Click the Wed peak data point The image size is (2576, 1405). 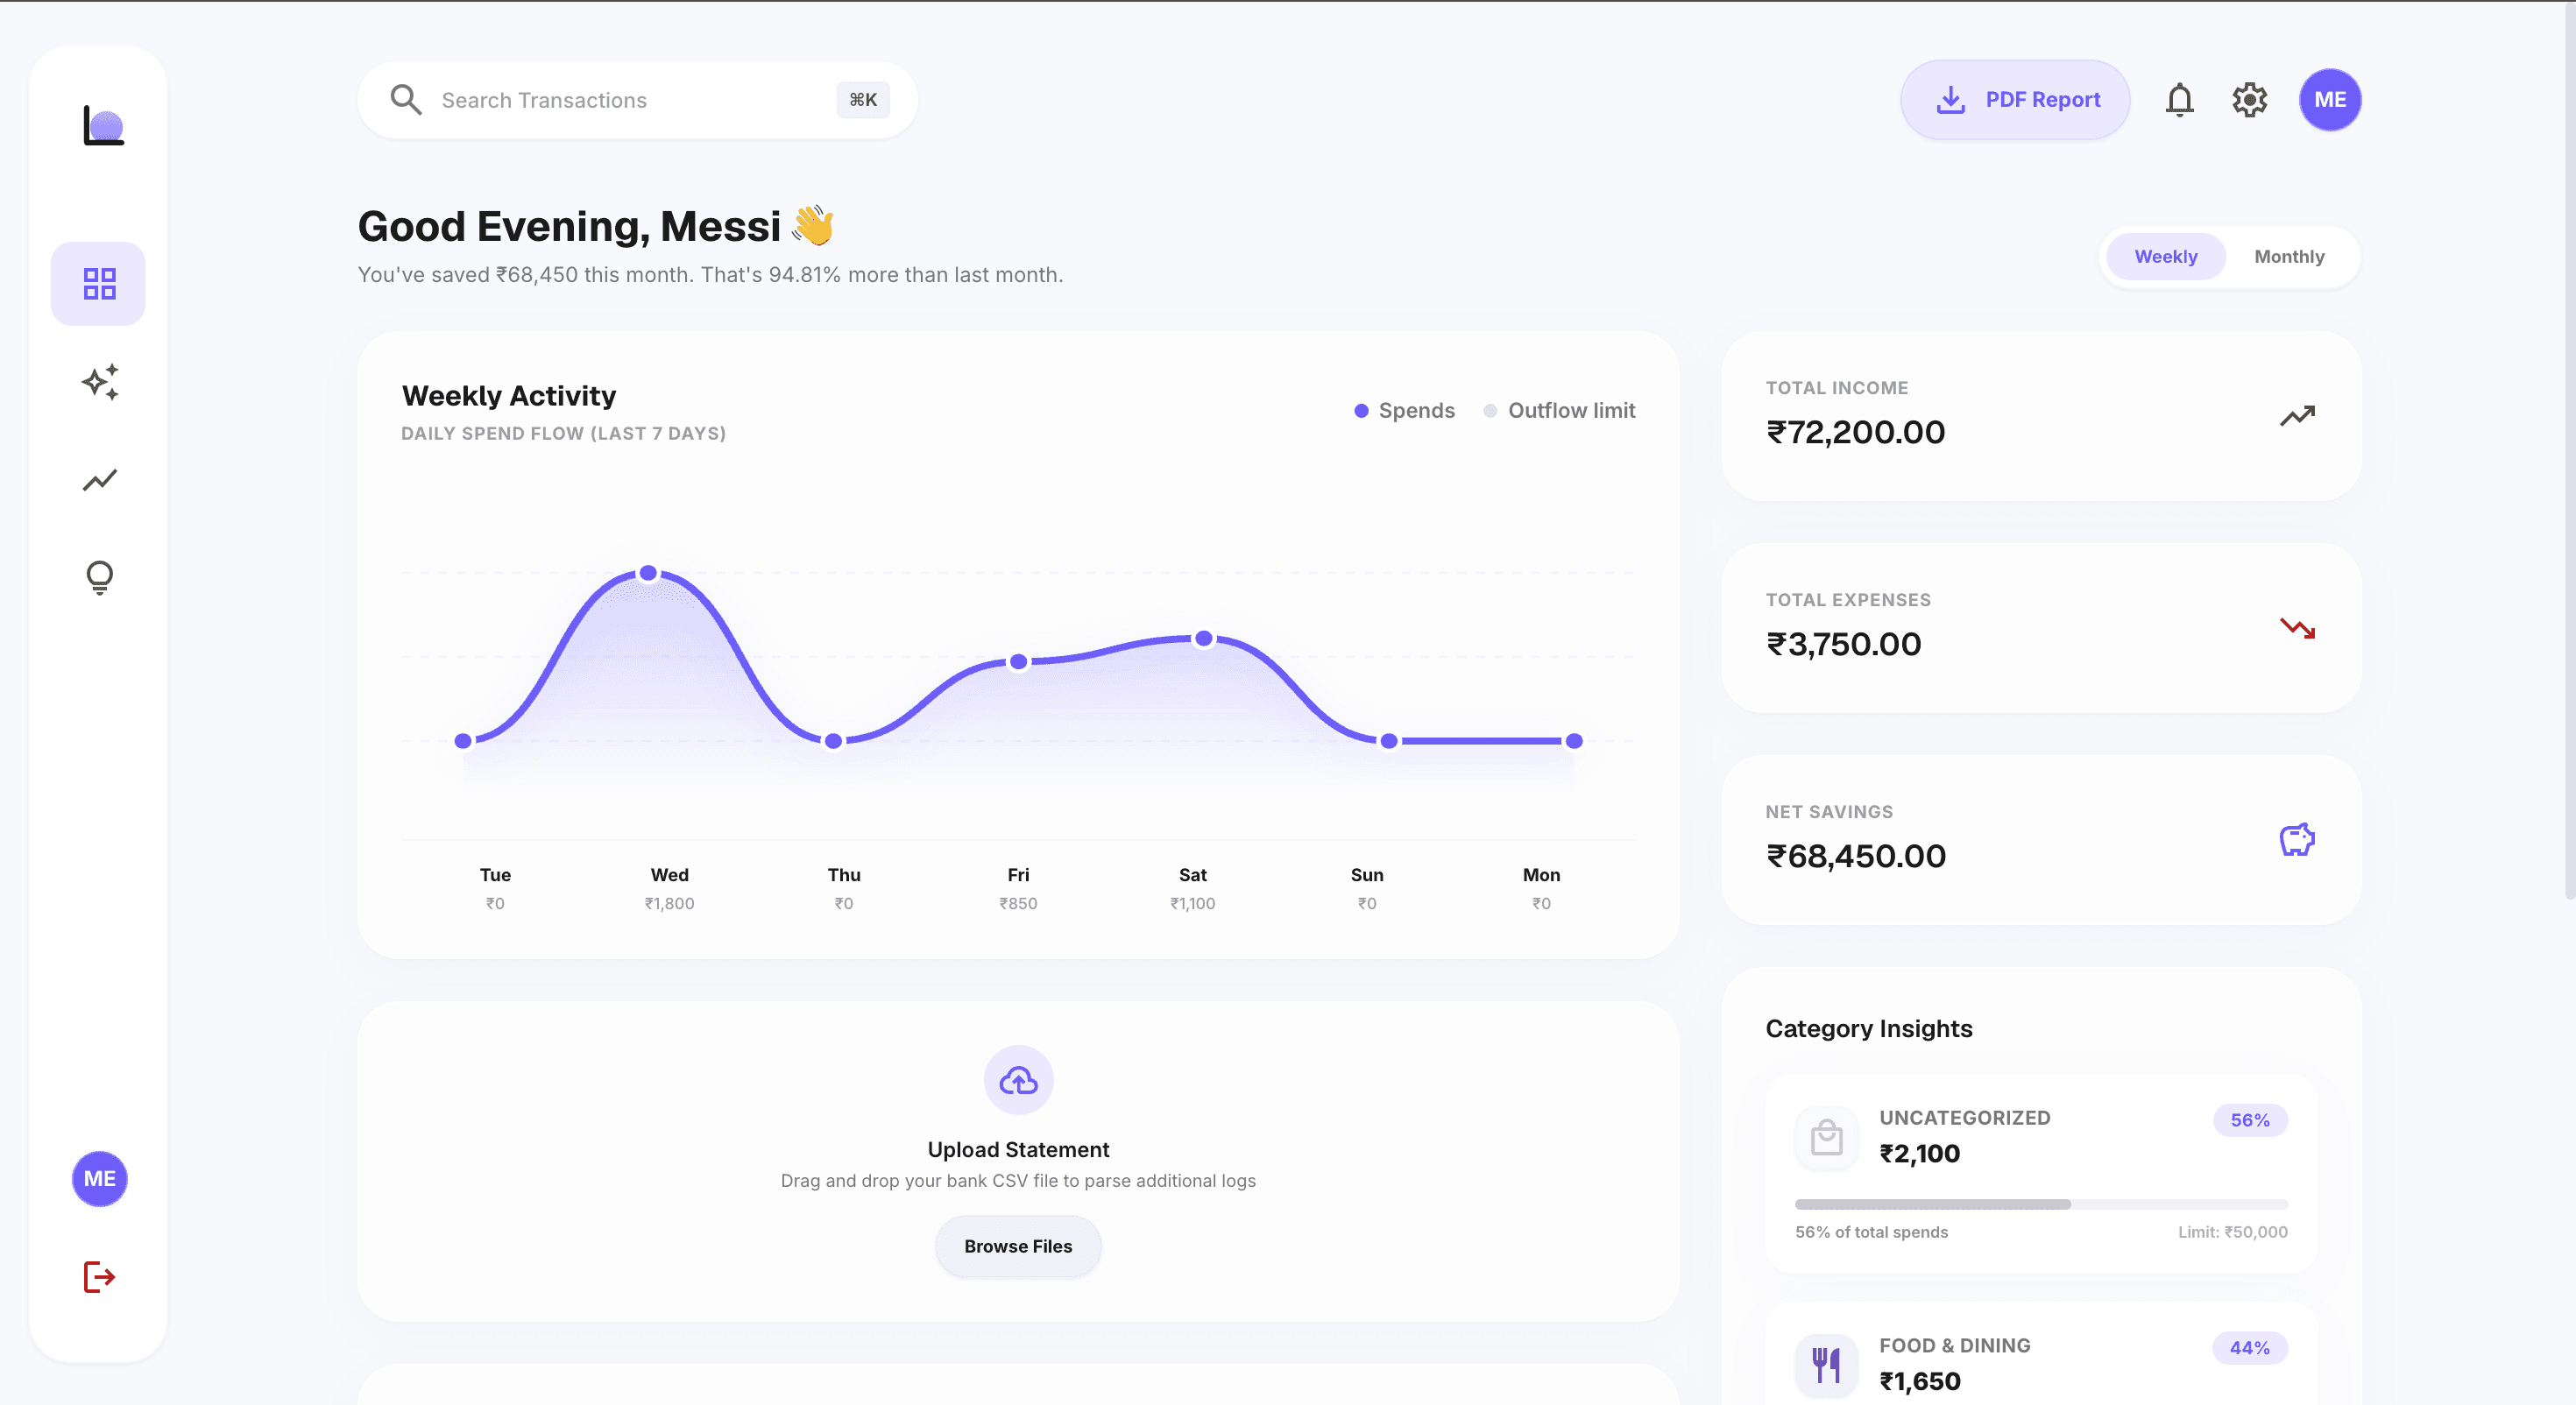point(648,573)
